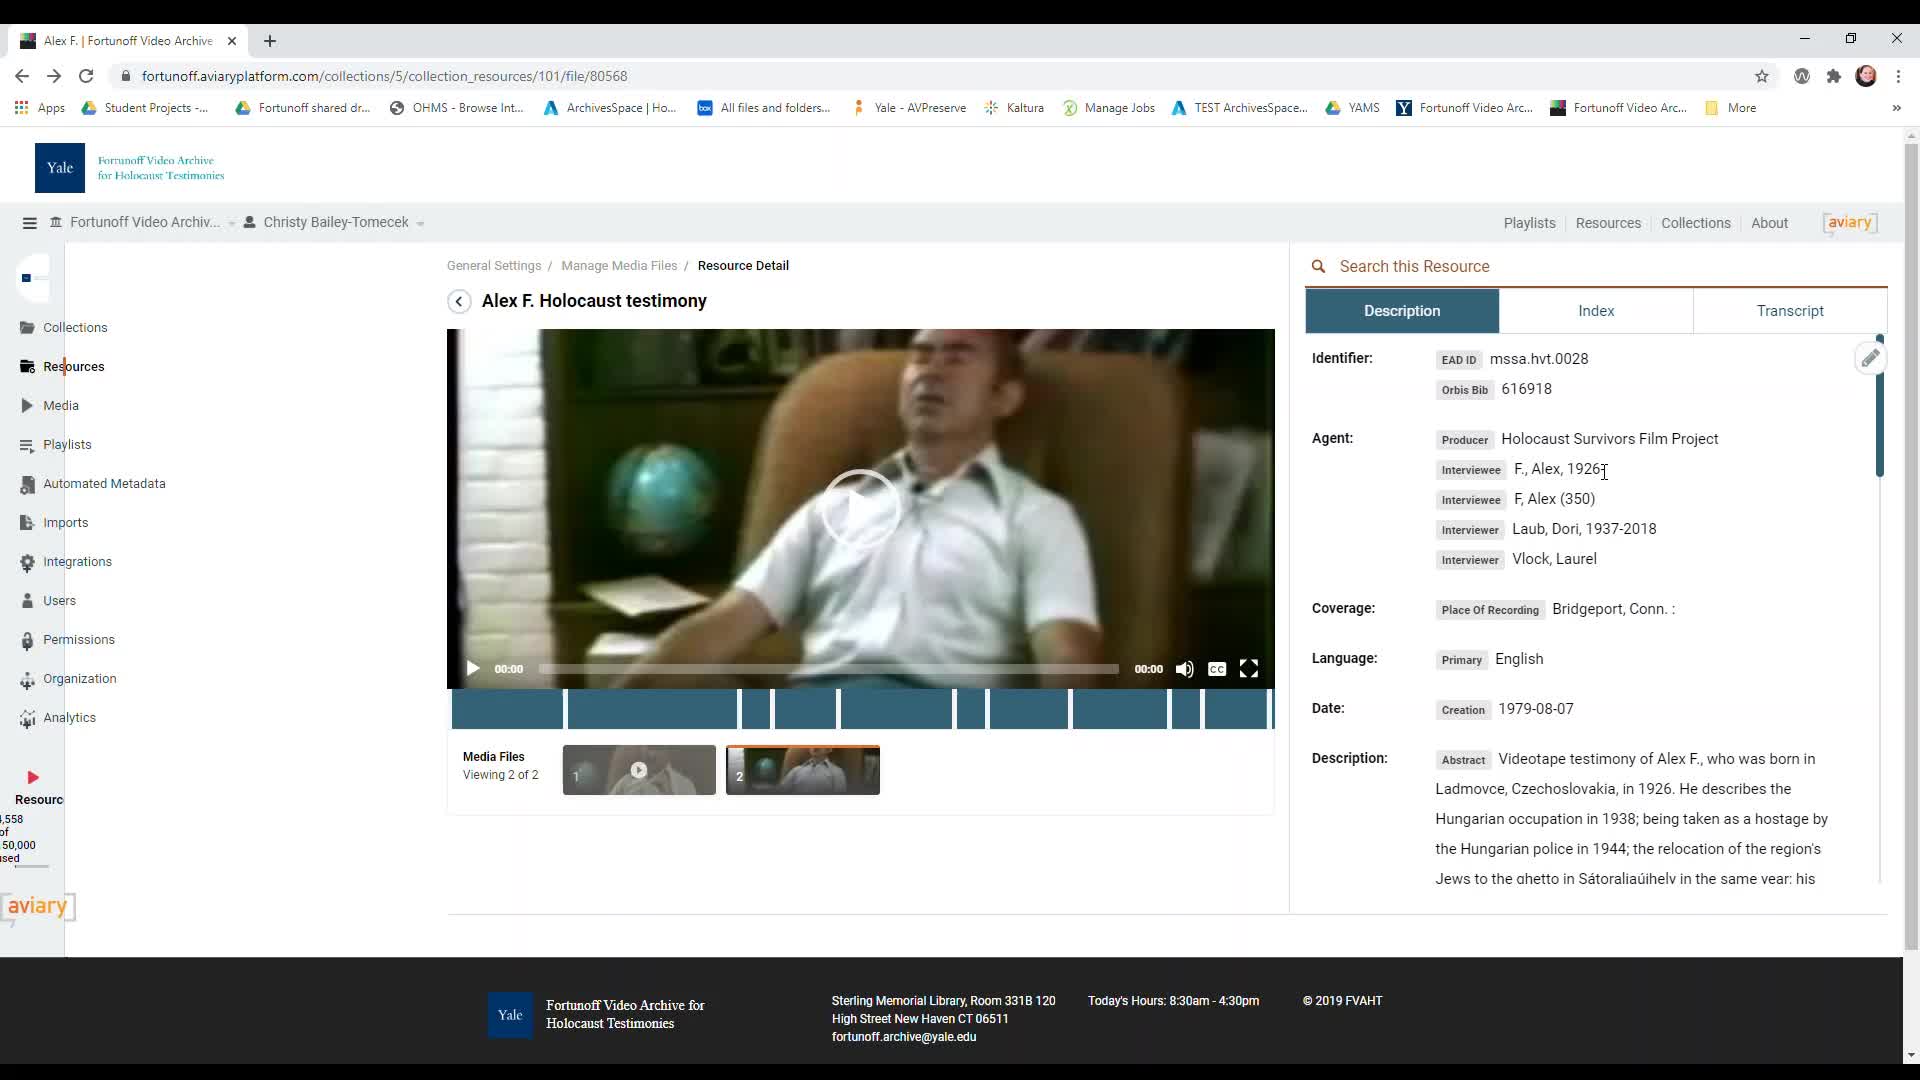This screenshot has width=1920, height=1080.
Task: Open a new browser tab
Action: pos(270,41)
